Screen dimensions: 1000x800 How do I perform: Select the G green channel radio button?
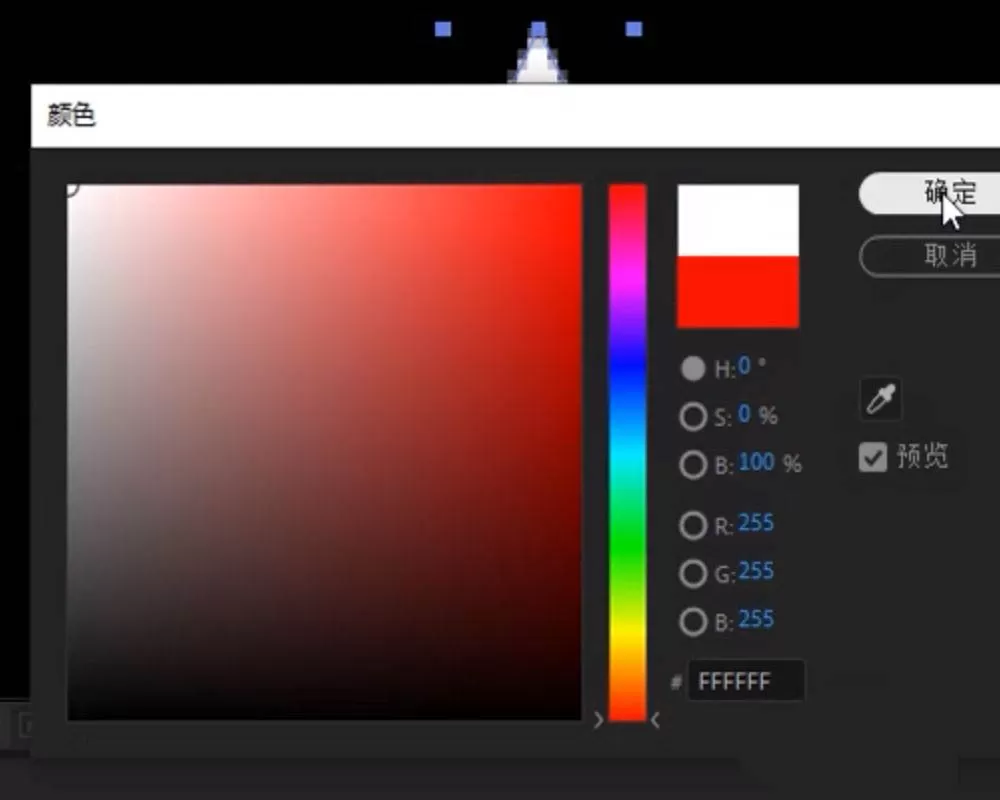click(693, 574)
